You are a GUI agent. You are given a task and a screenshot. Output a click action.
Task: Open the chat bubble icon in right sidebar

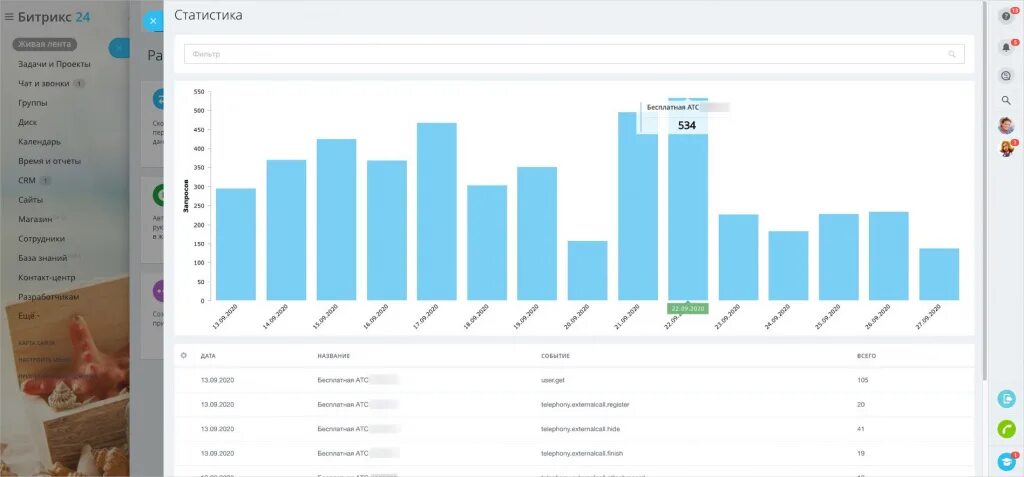click(1006, 76)
